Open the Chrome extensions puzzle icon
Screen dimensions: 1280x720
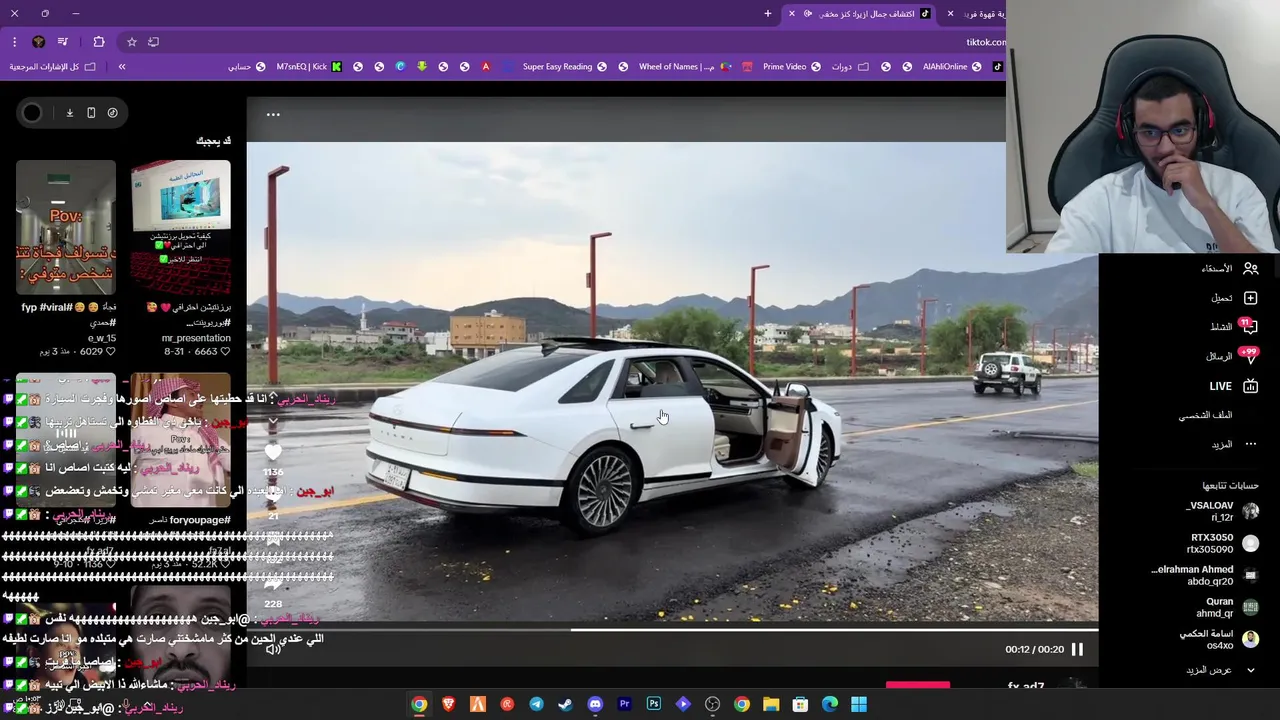coord(98,42)
